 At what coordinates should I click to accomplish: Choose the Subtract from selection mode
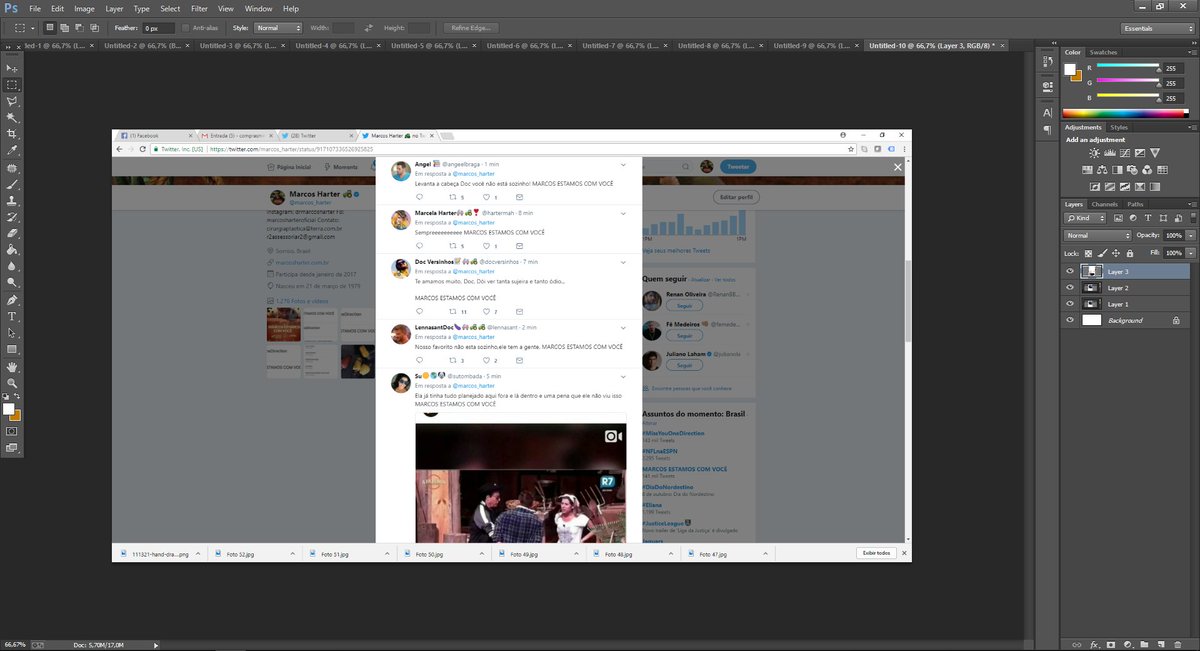click(80, 28)
